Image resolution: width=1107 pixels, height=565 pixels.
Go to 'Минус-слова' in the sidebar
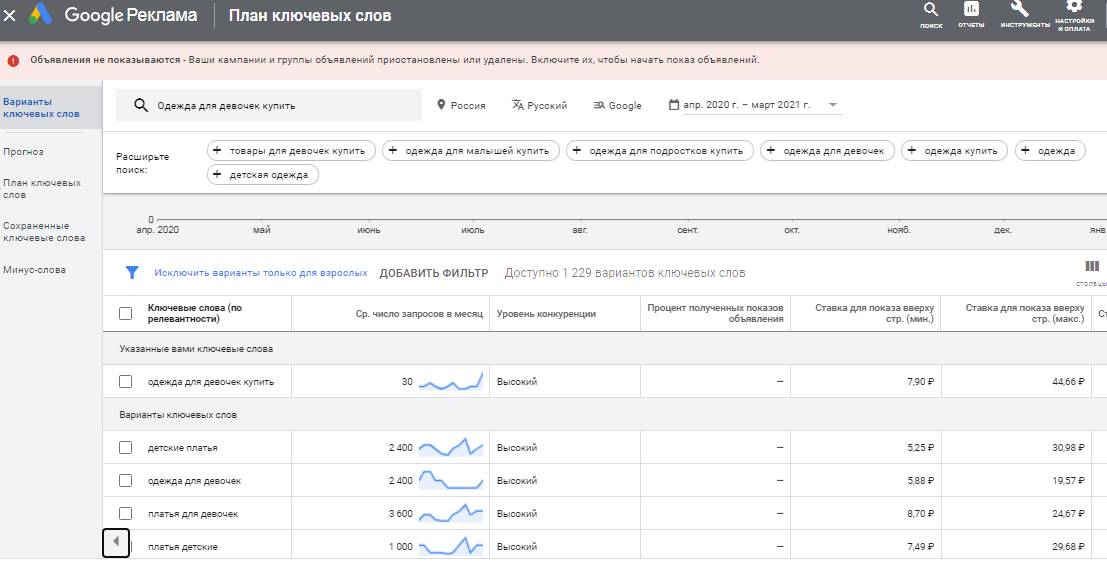(34, 270)
